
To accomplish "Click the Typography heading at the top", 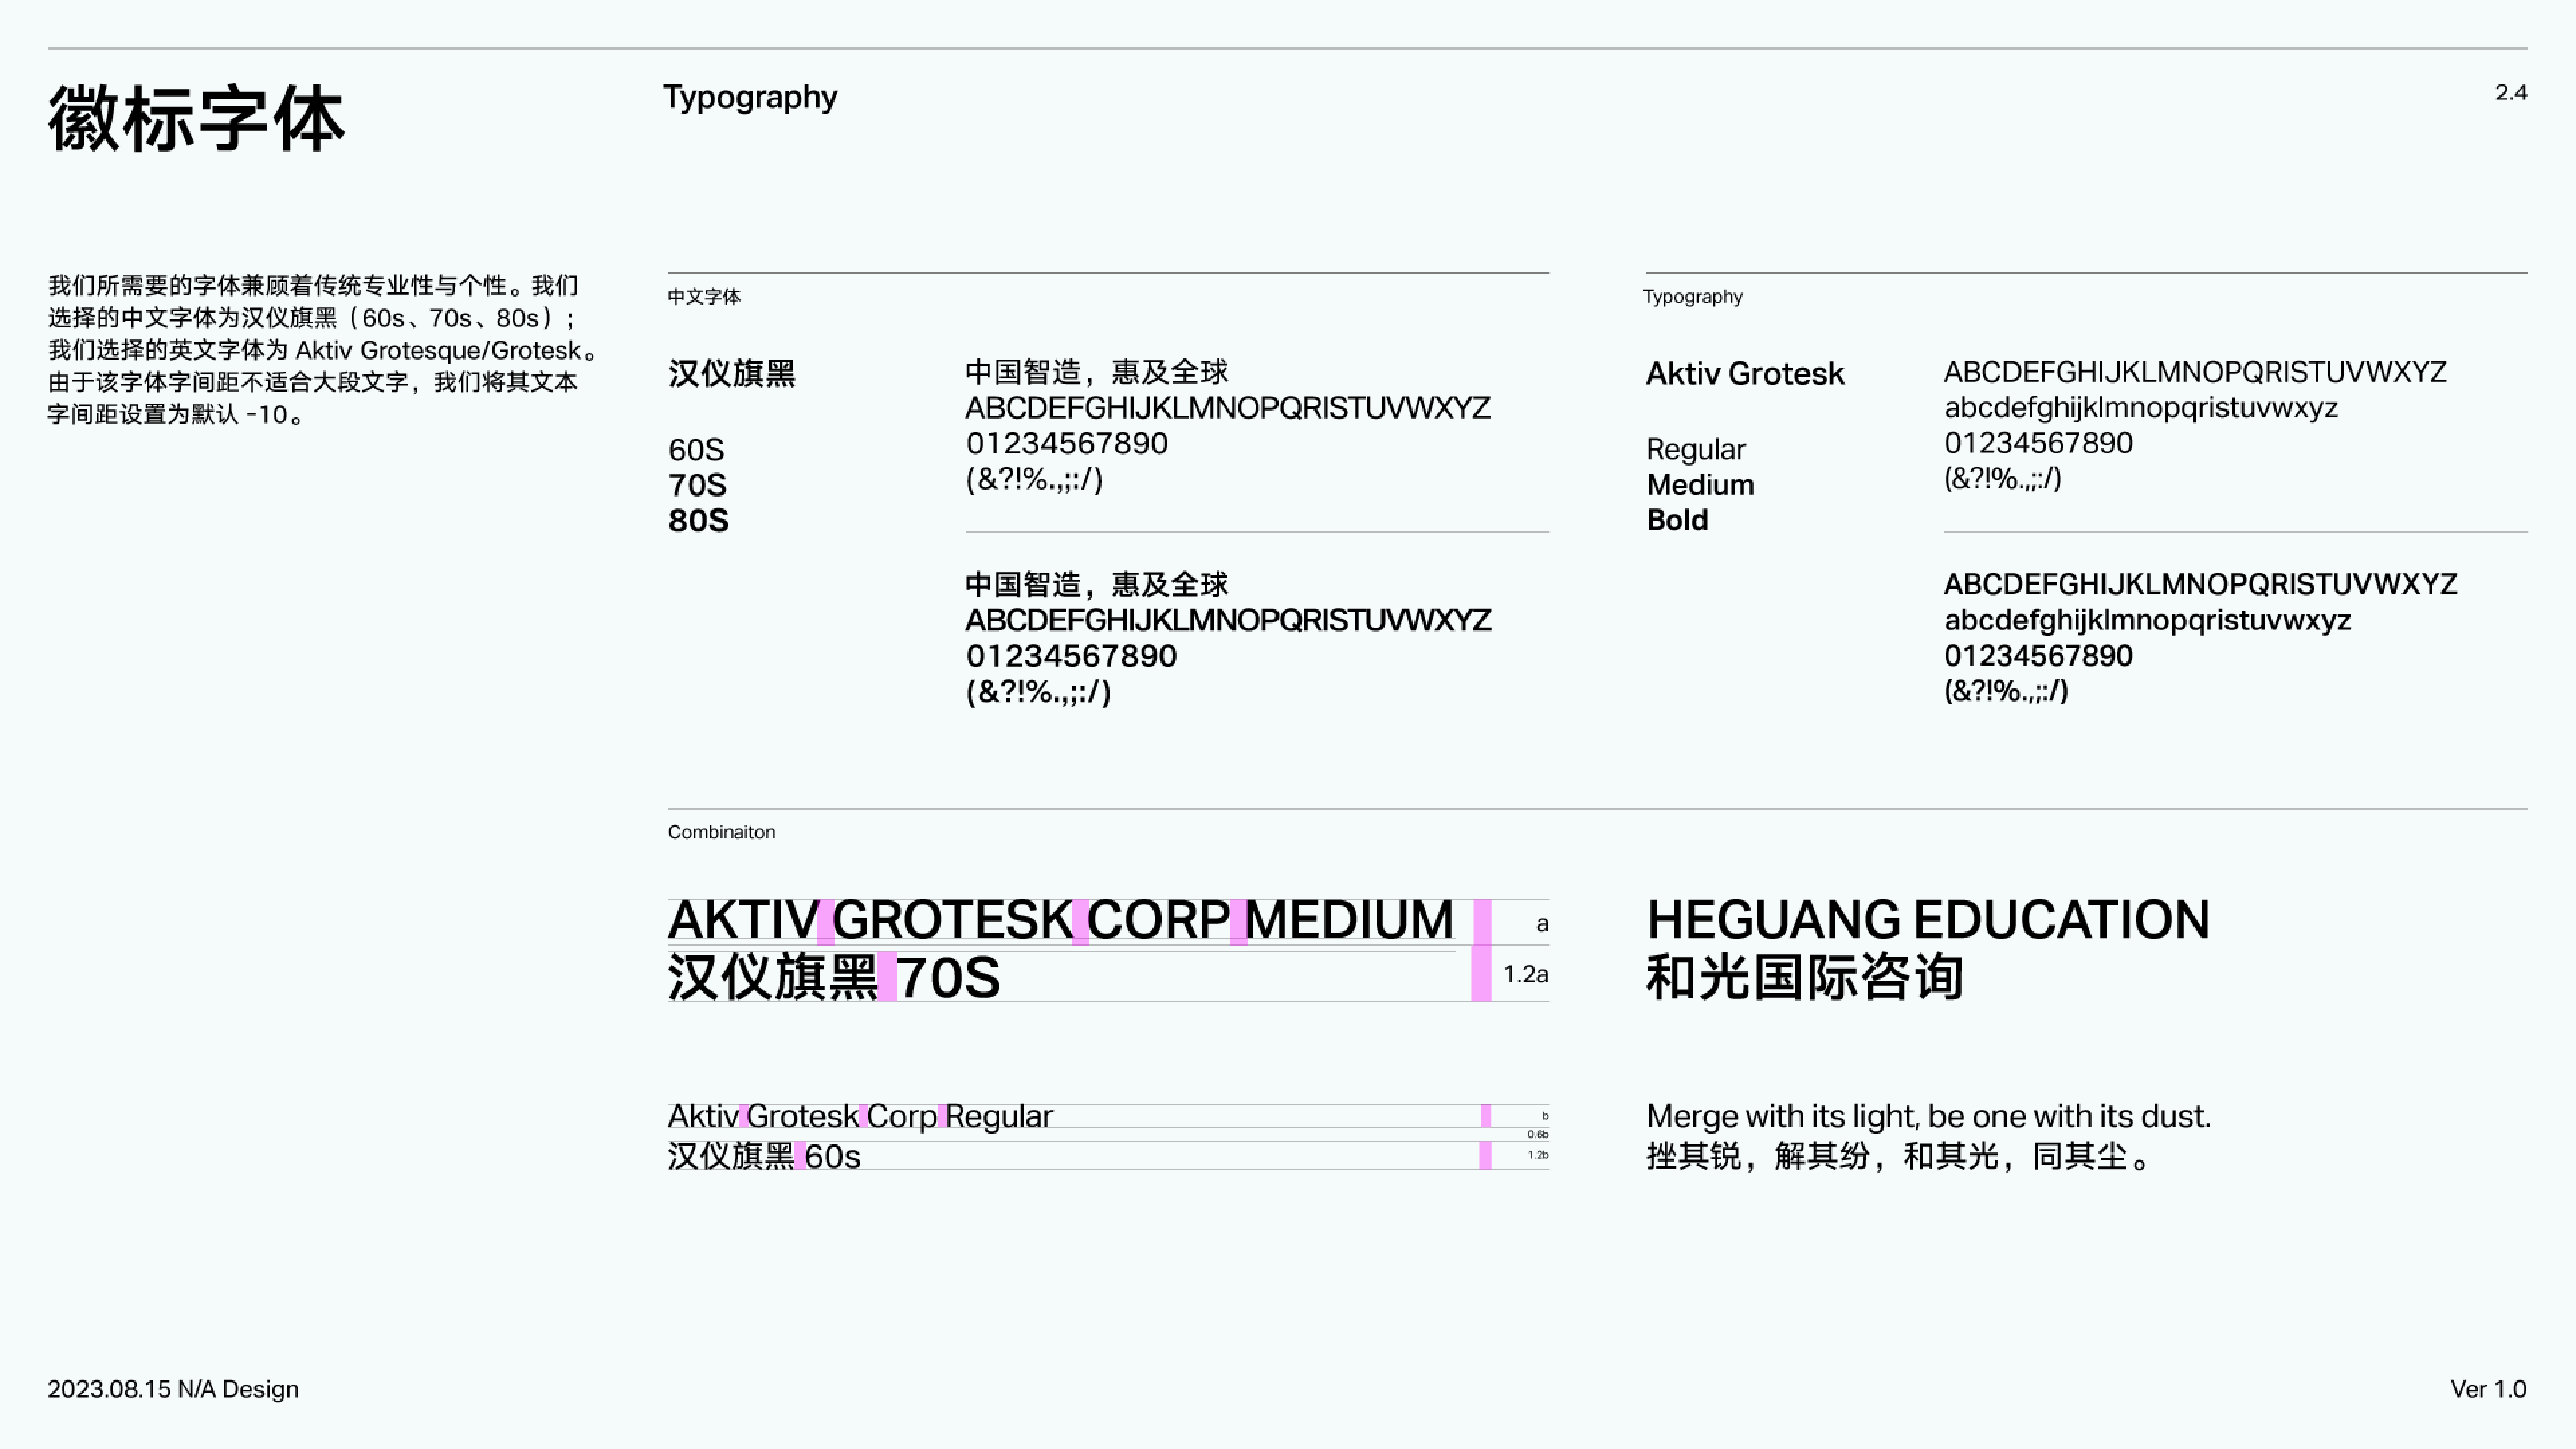I will [750, 97].
